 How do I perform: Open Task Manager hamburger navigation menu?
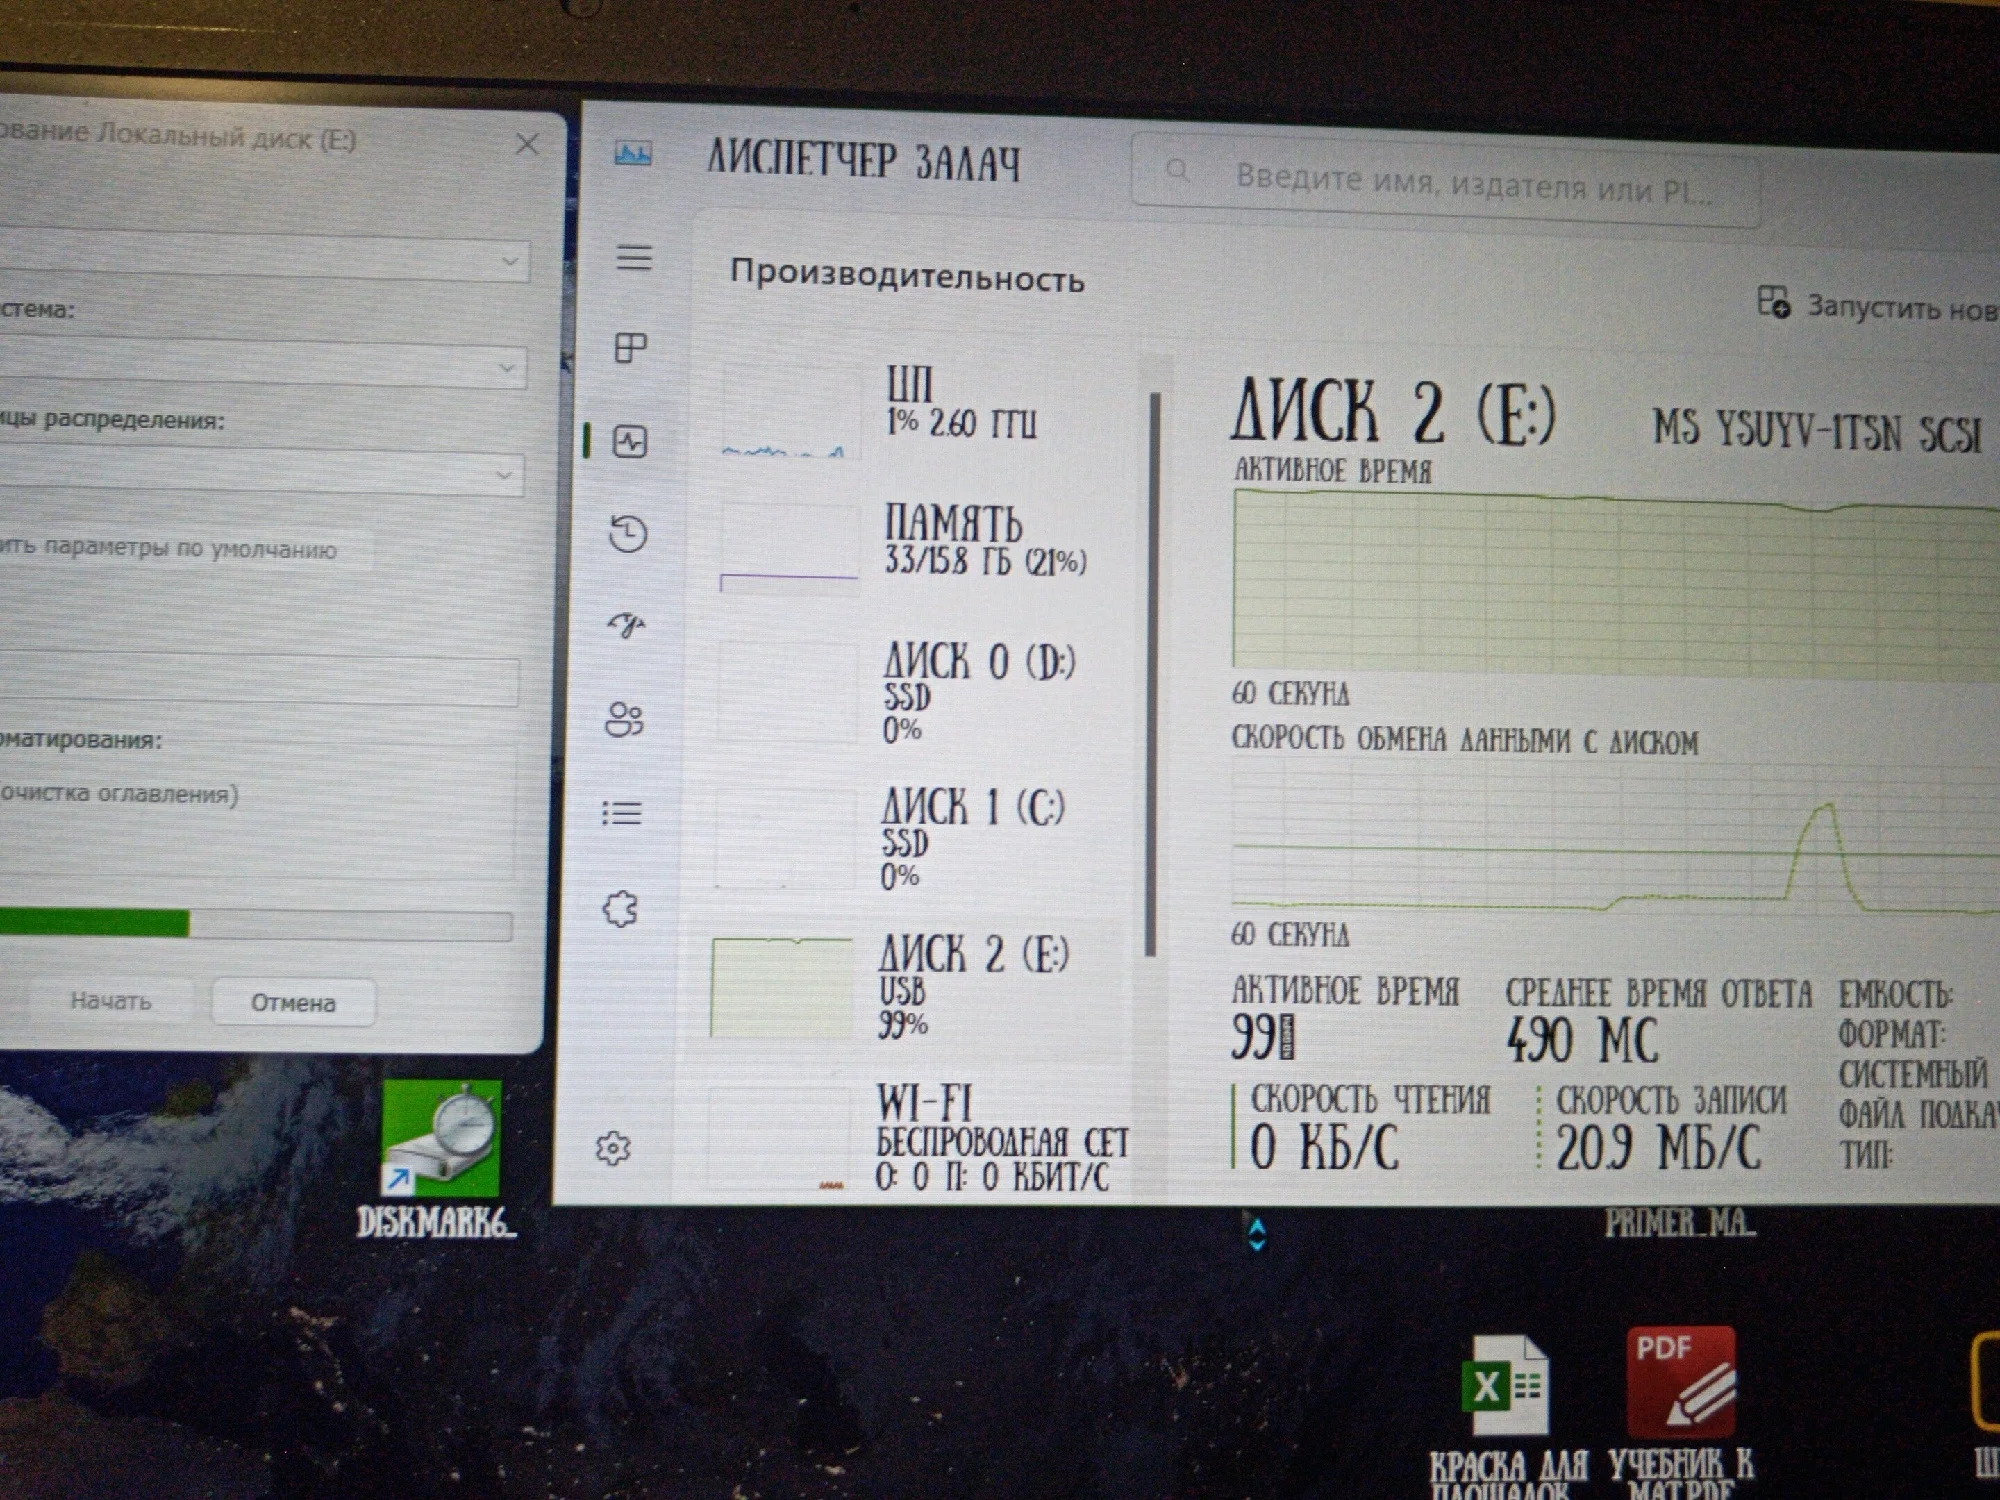pyautogui.click(x=633, y=258)
